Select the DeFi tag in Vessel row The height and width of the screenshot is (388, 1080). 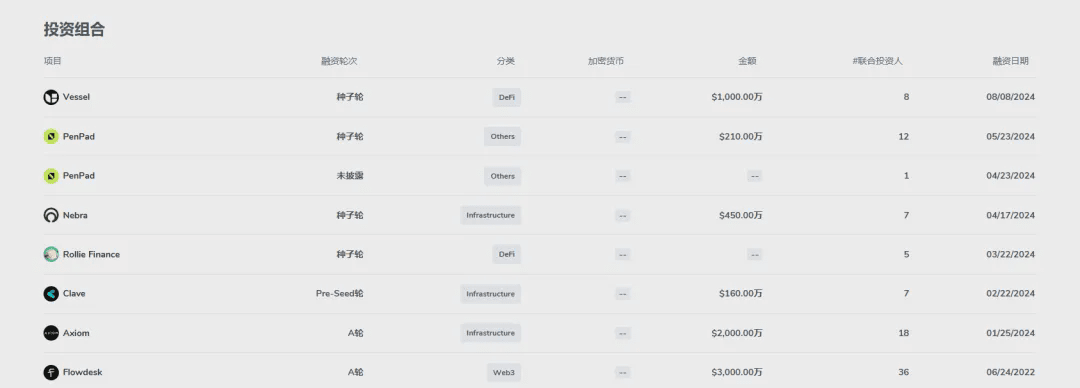[x=507, y=97]
